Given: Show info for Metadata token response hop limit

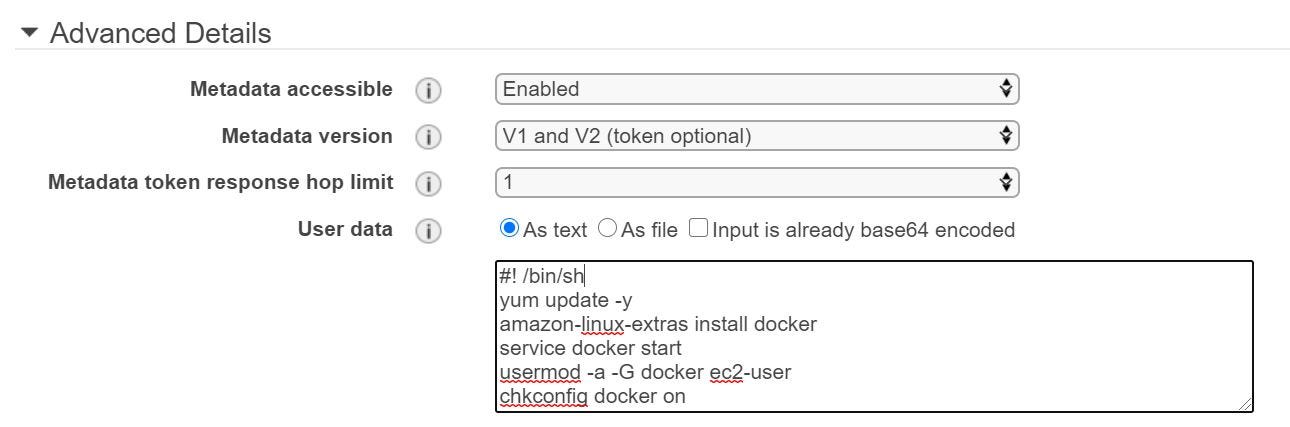Looking at the screenshot, I should (428, 183).
